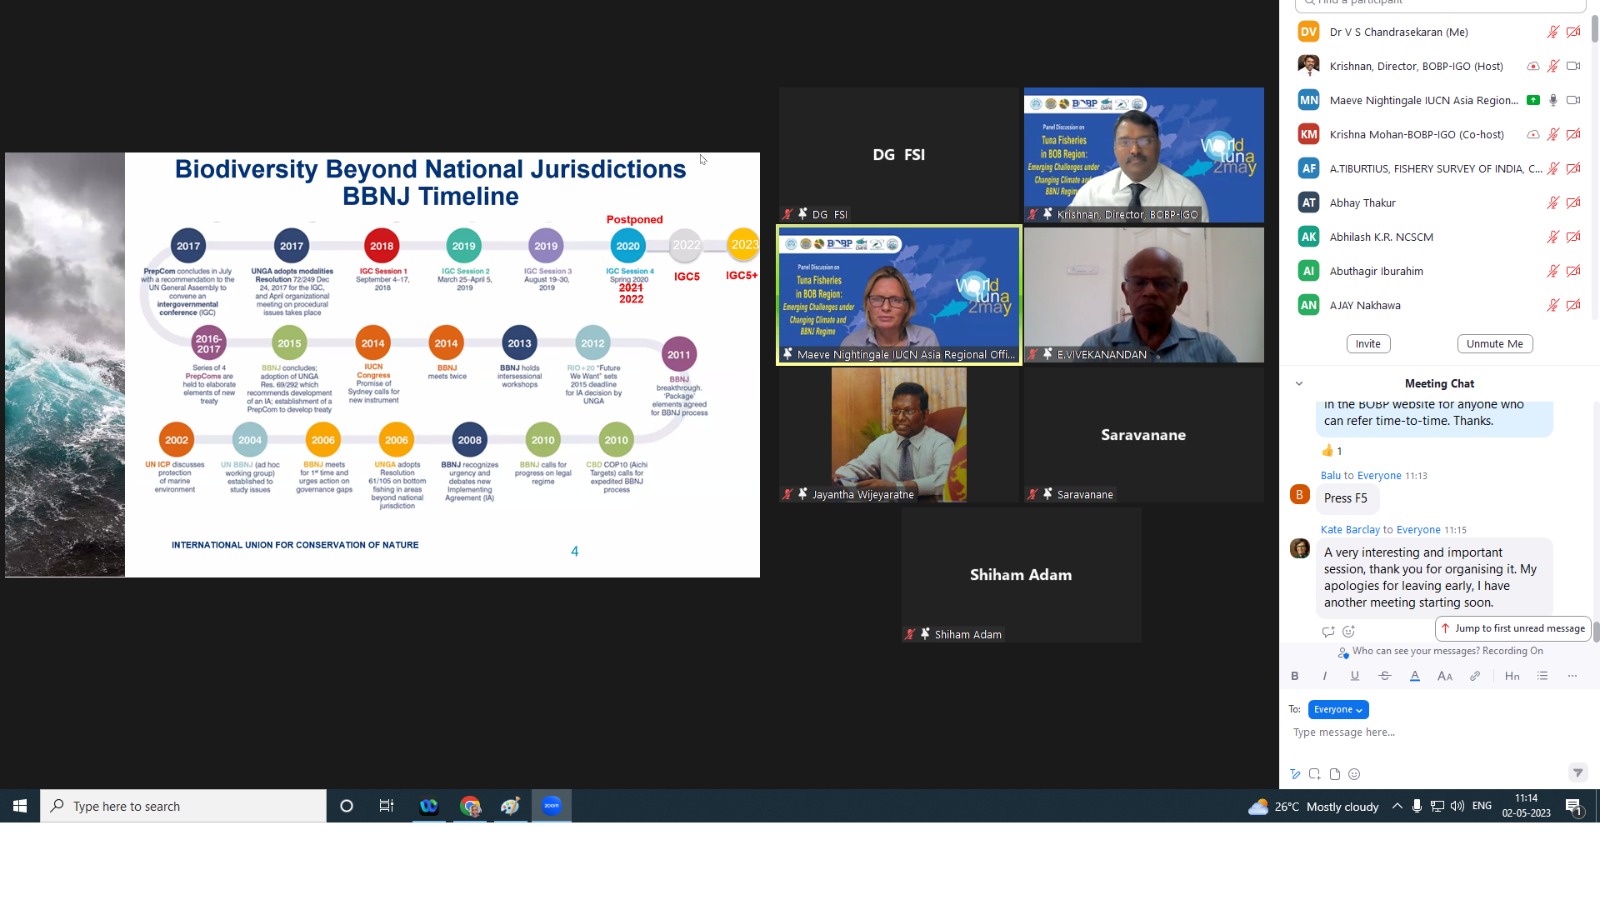The image size is (1600, 900).
Task: Select Shiham Adam participant tile
Action: tap(1021, 574)
